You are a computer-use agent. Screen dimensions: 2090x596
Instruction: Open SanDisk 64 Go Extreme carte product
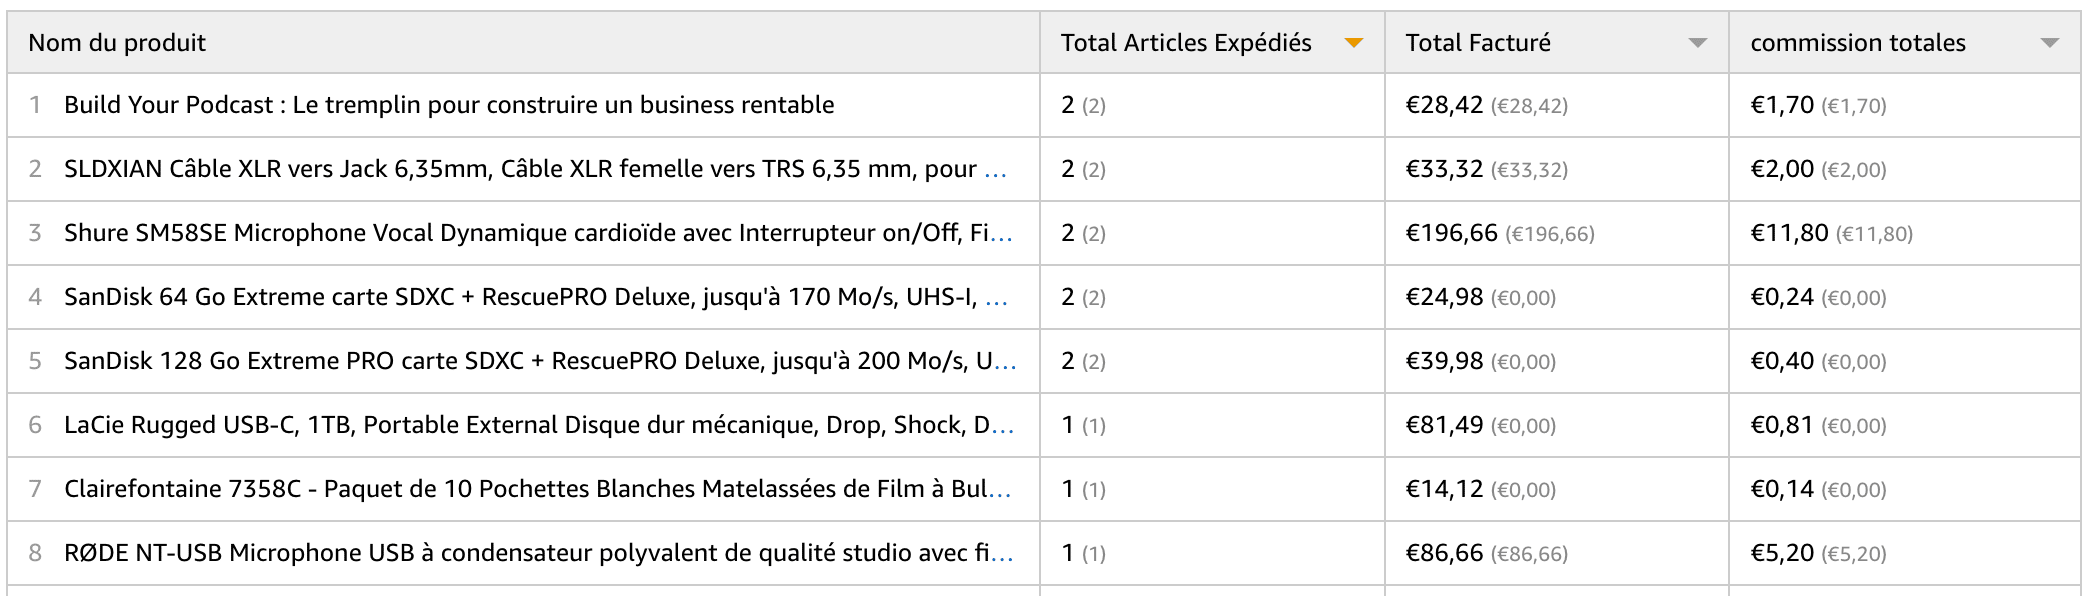(x=520, y=297)
